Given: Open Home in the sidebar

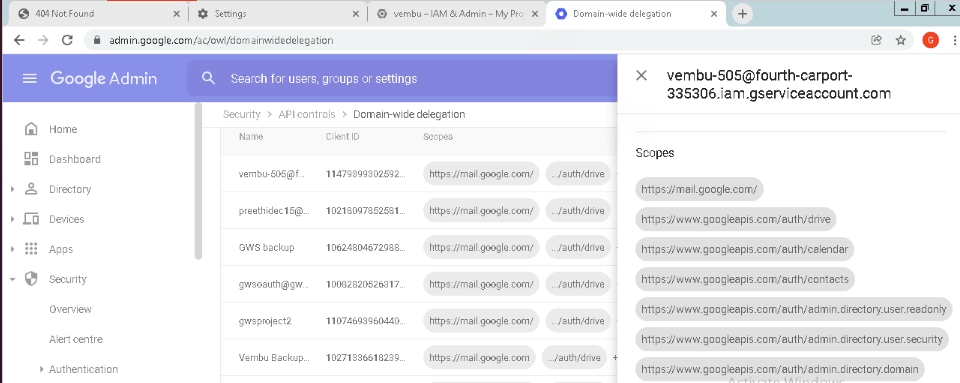Looking at the screenshot, I should coord(63,129).
